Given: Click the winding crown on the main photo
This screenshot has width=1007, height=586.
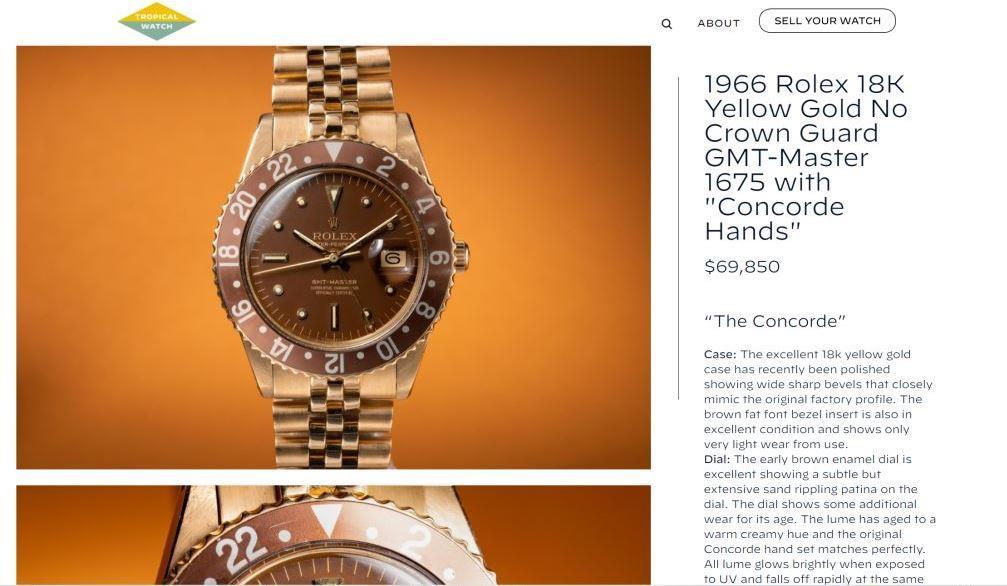Looking at the screenshot, I should click(462, 256).
